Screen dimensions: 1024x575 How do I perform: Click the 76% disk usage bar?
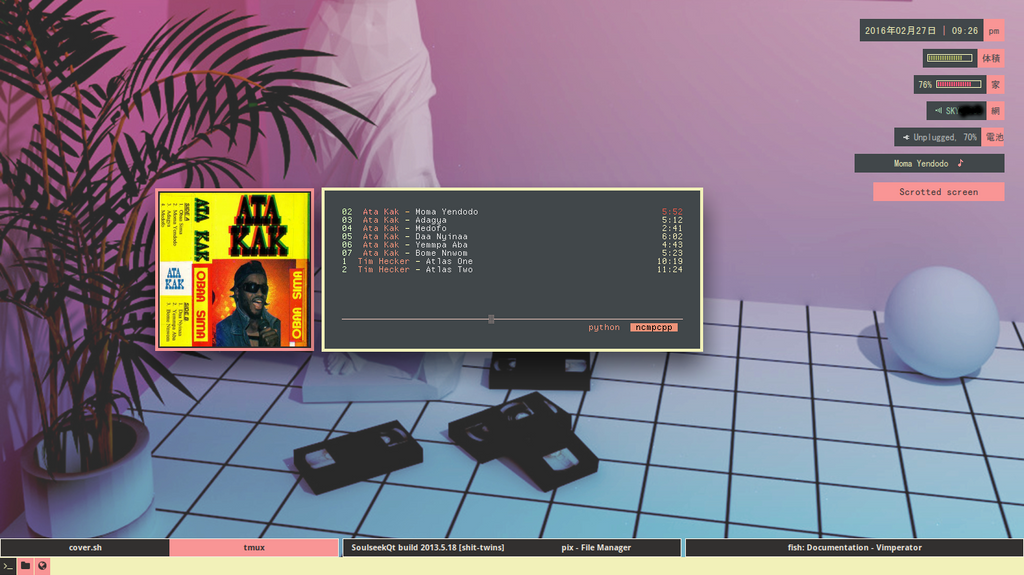pos(959,84)
